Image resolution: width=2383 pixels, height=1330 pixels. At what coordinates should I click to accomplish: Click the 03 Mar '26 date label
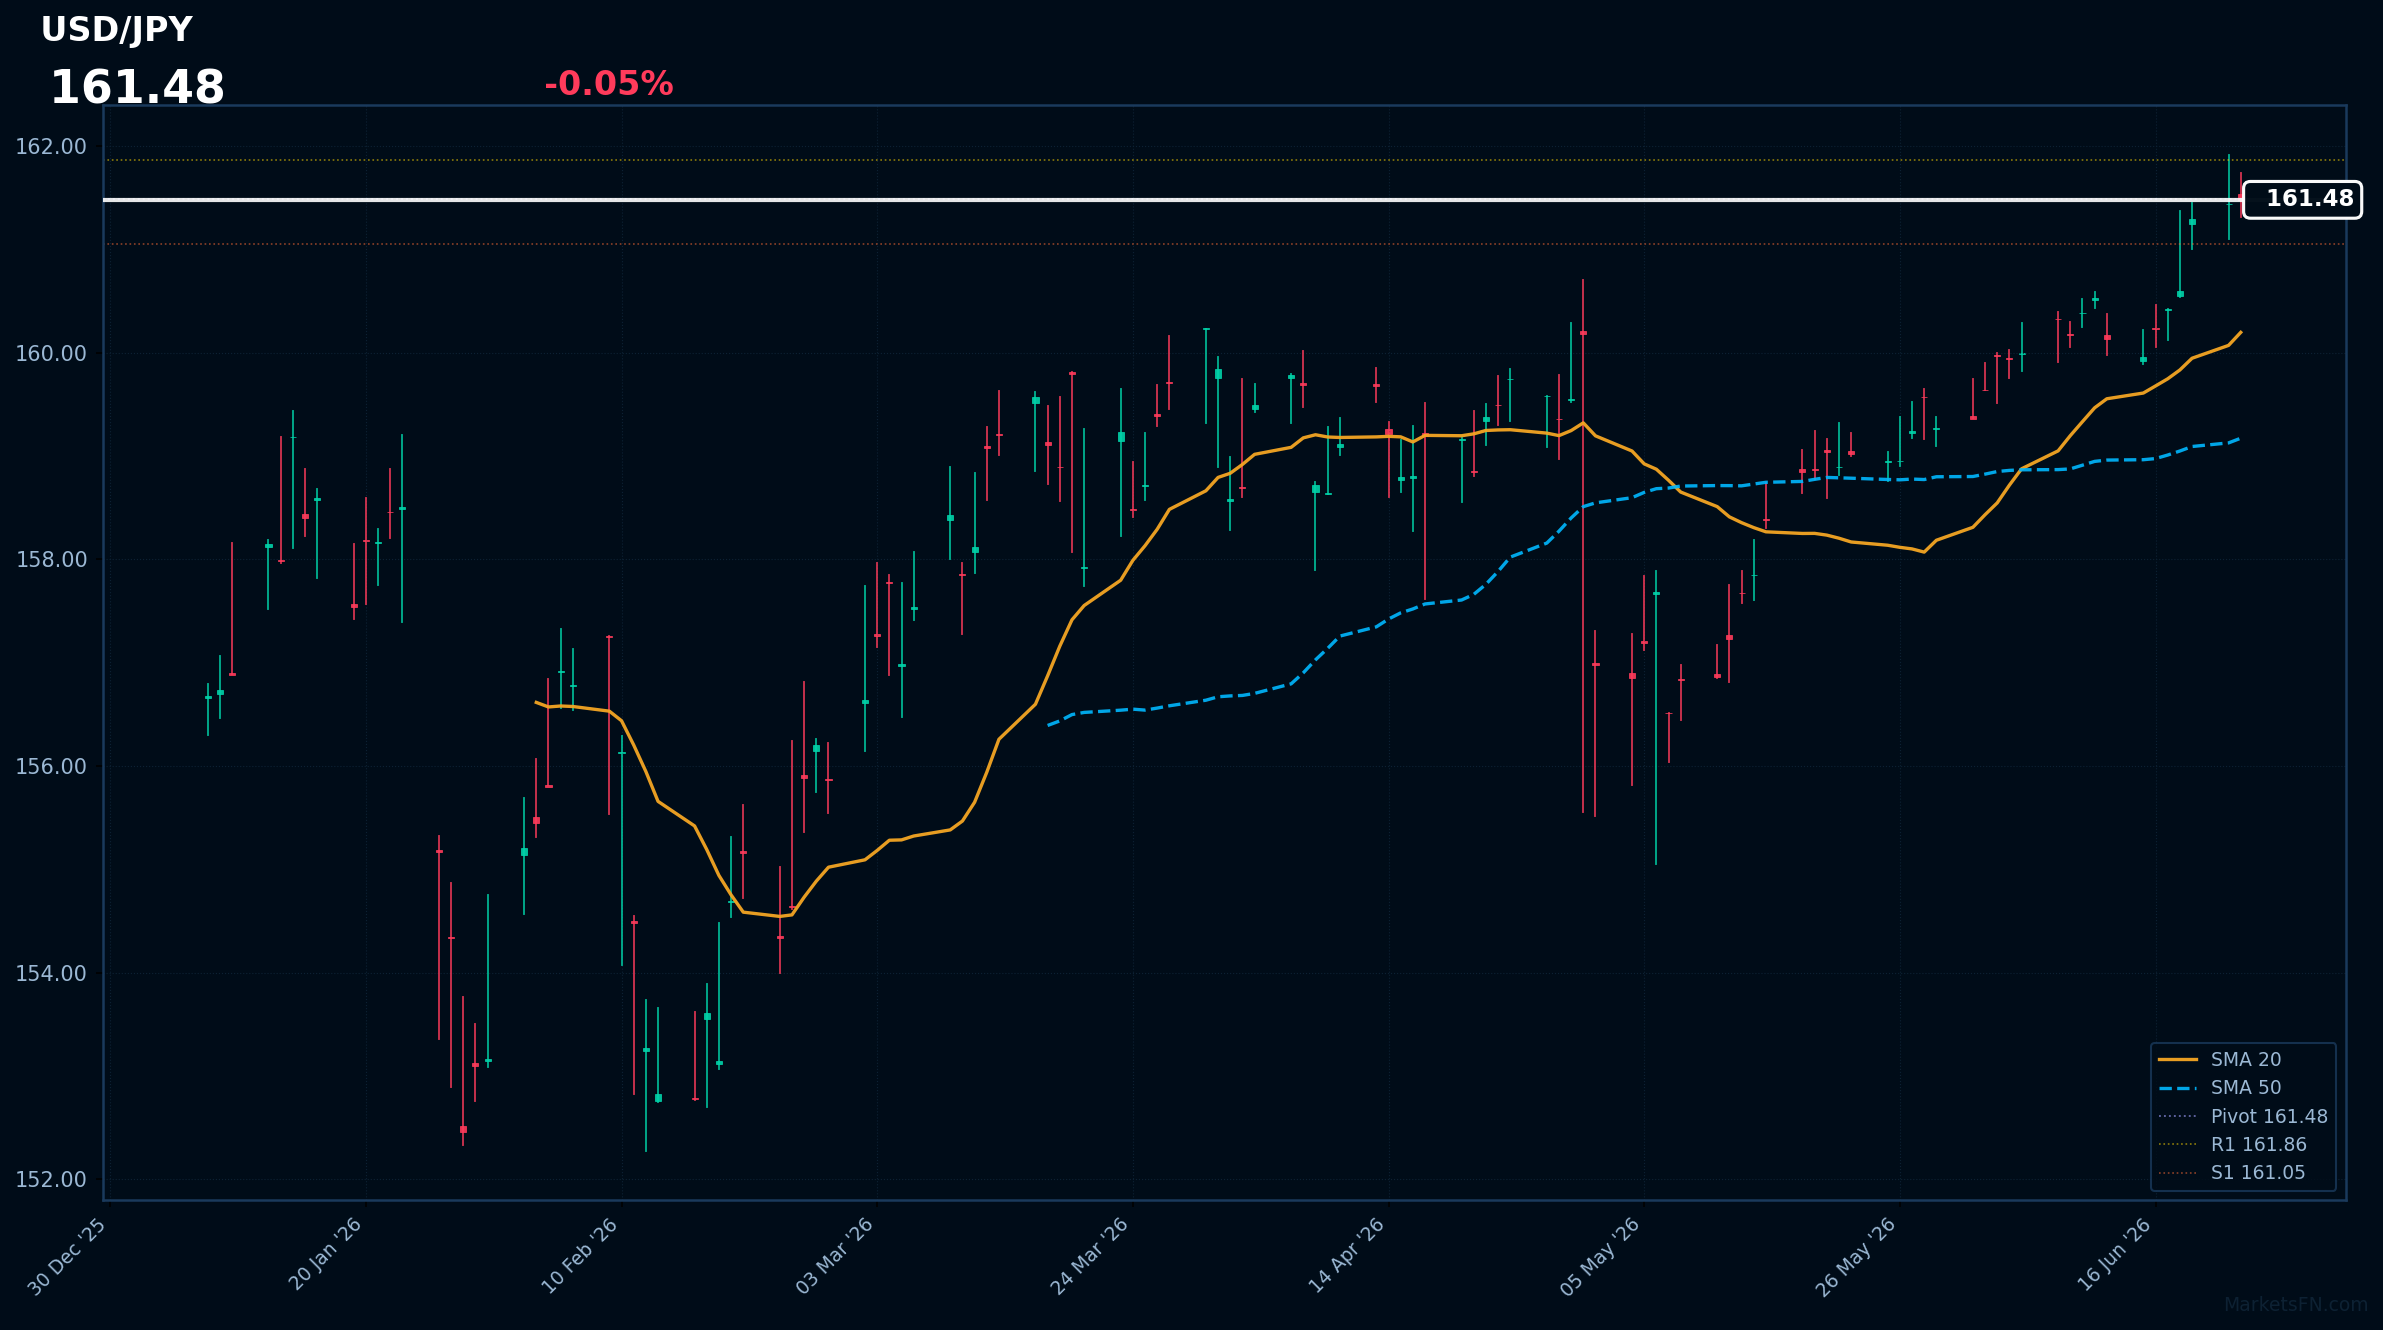click(836, 1256)
